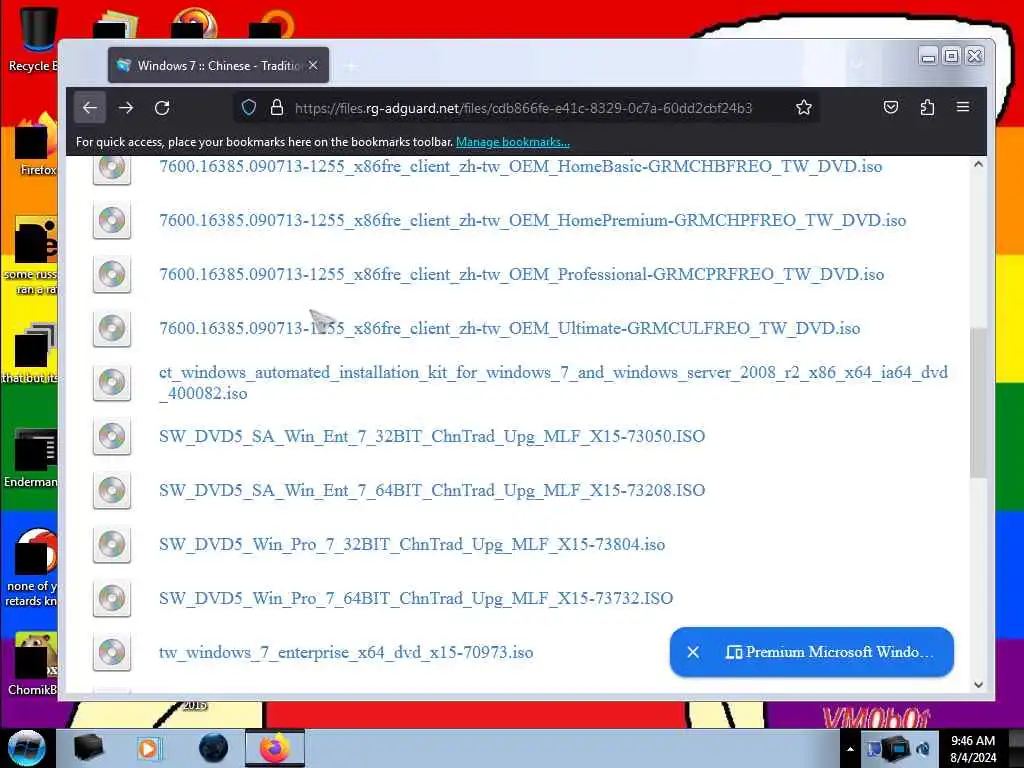Close the Windows 7 Chinese Traditional tab
The image size is (1024, 768).
pos(313,65)
